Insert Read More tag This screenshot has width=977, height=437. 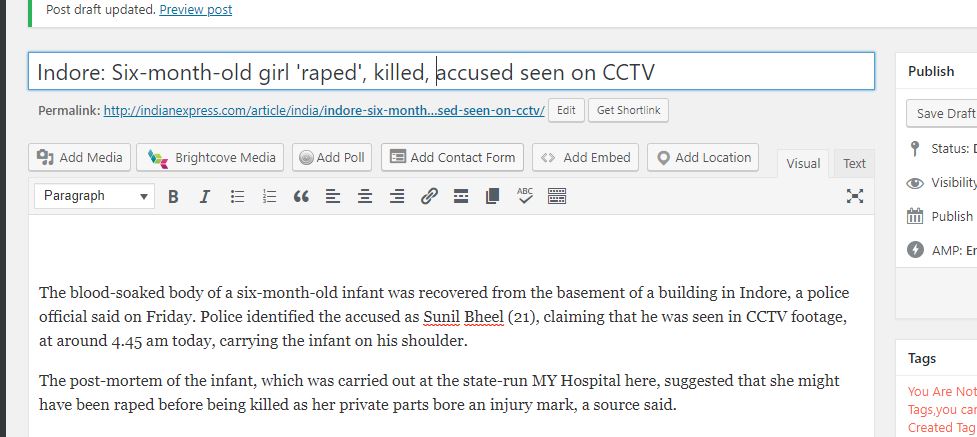click(x=461, y=197)
